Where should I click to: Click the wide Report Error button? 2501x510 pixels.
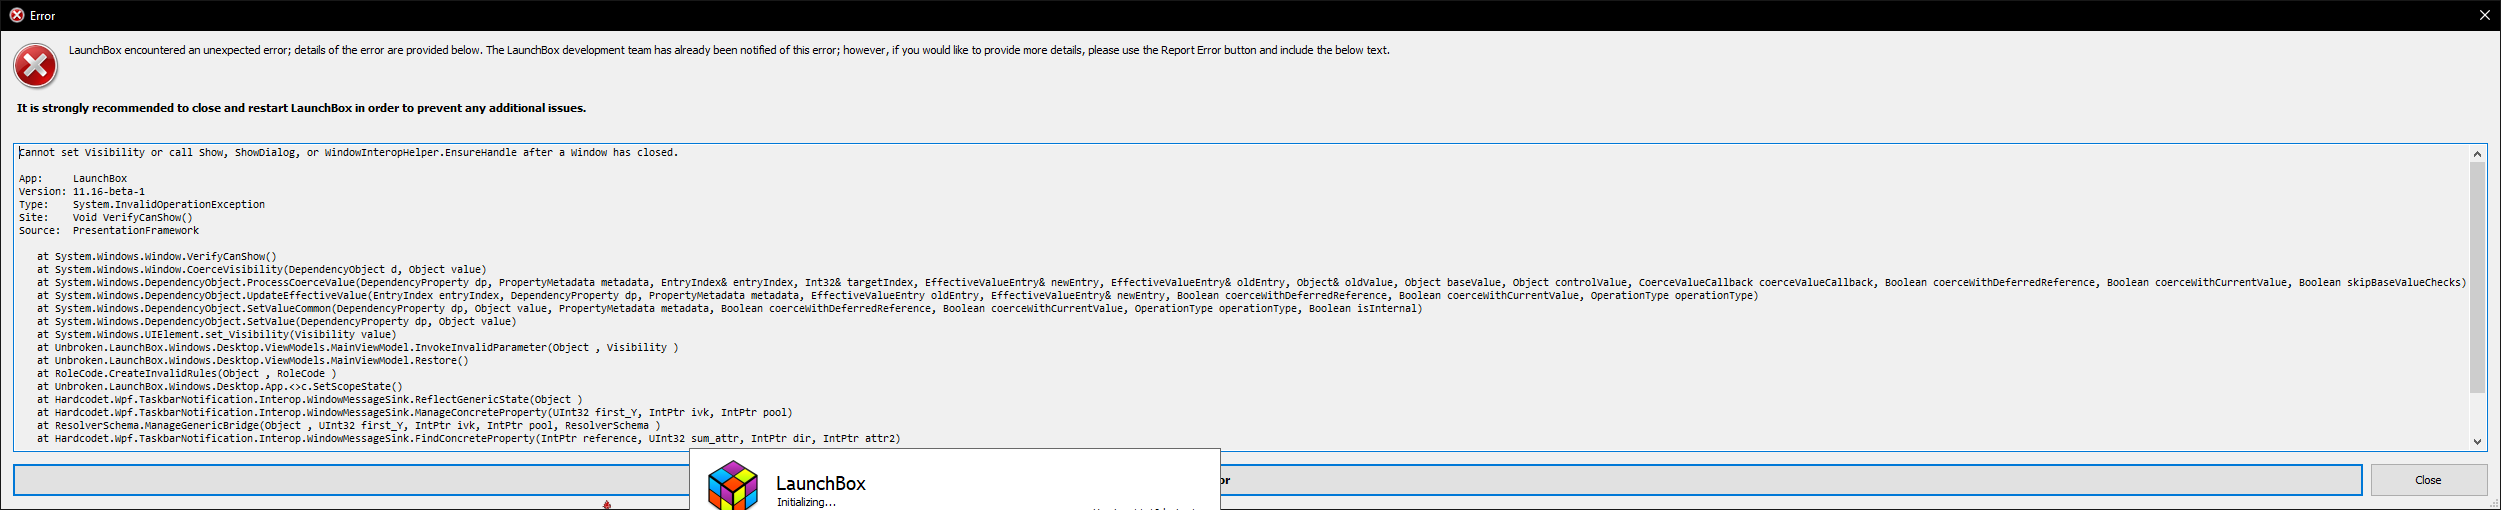pyautogui.click(x=1188, y=480)
